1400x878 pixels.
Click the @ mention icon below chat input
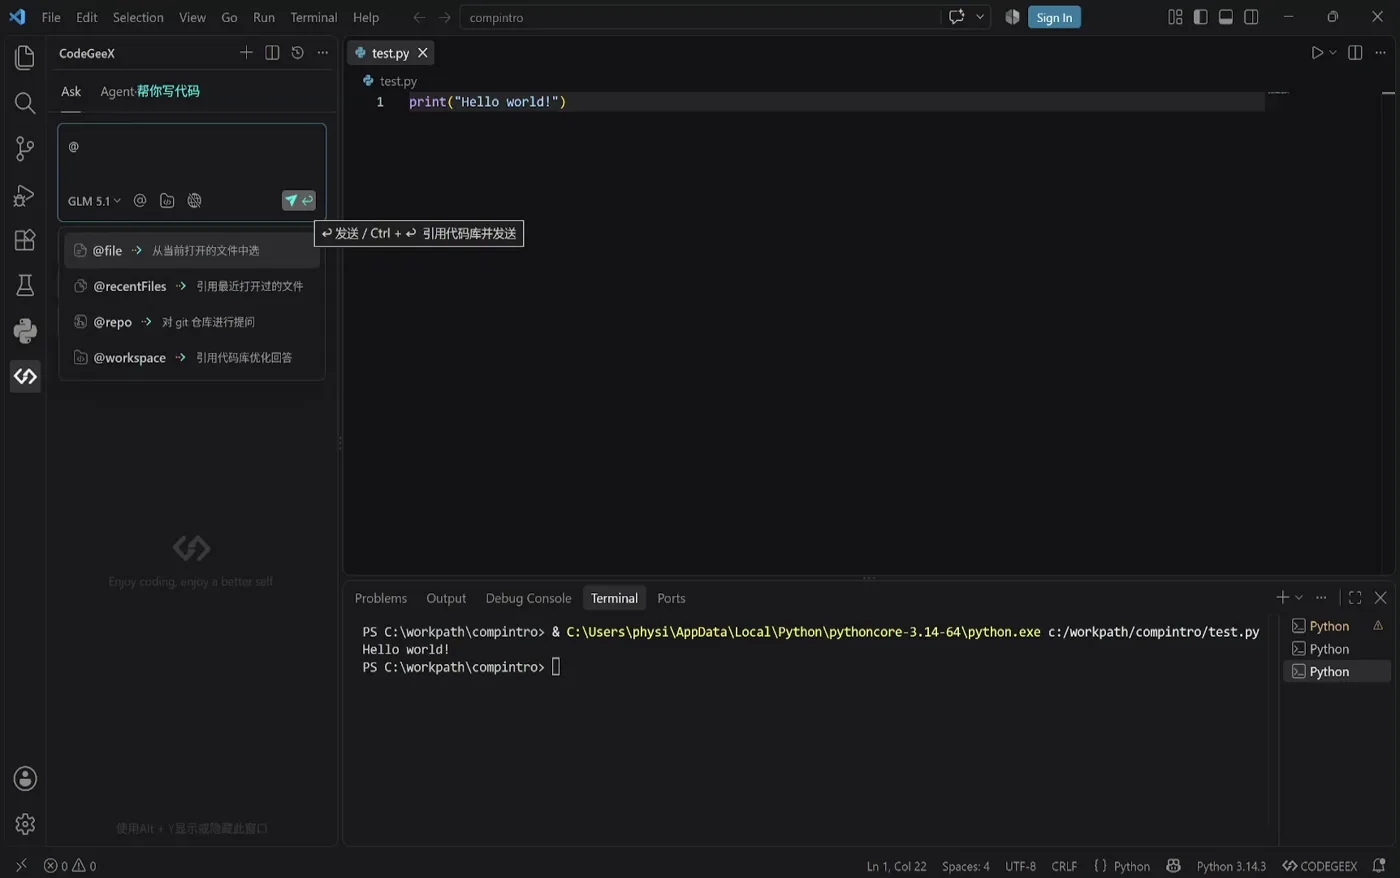tap(140, 201)
